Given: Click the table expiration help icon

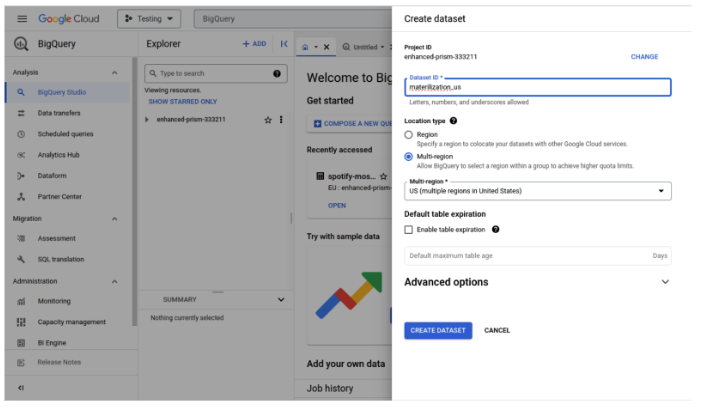Looking at the screenshot, I should (x=495, y=230).
